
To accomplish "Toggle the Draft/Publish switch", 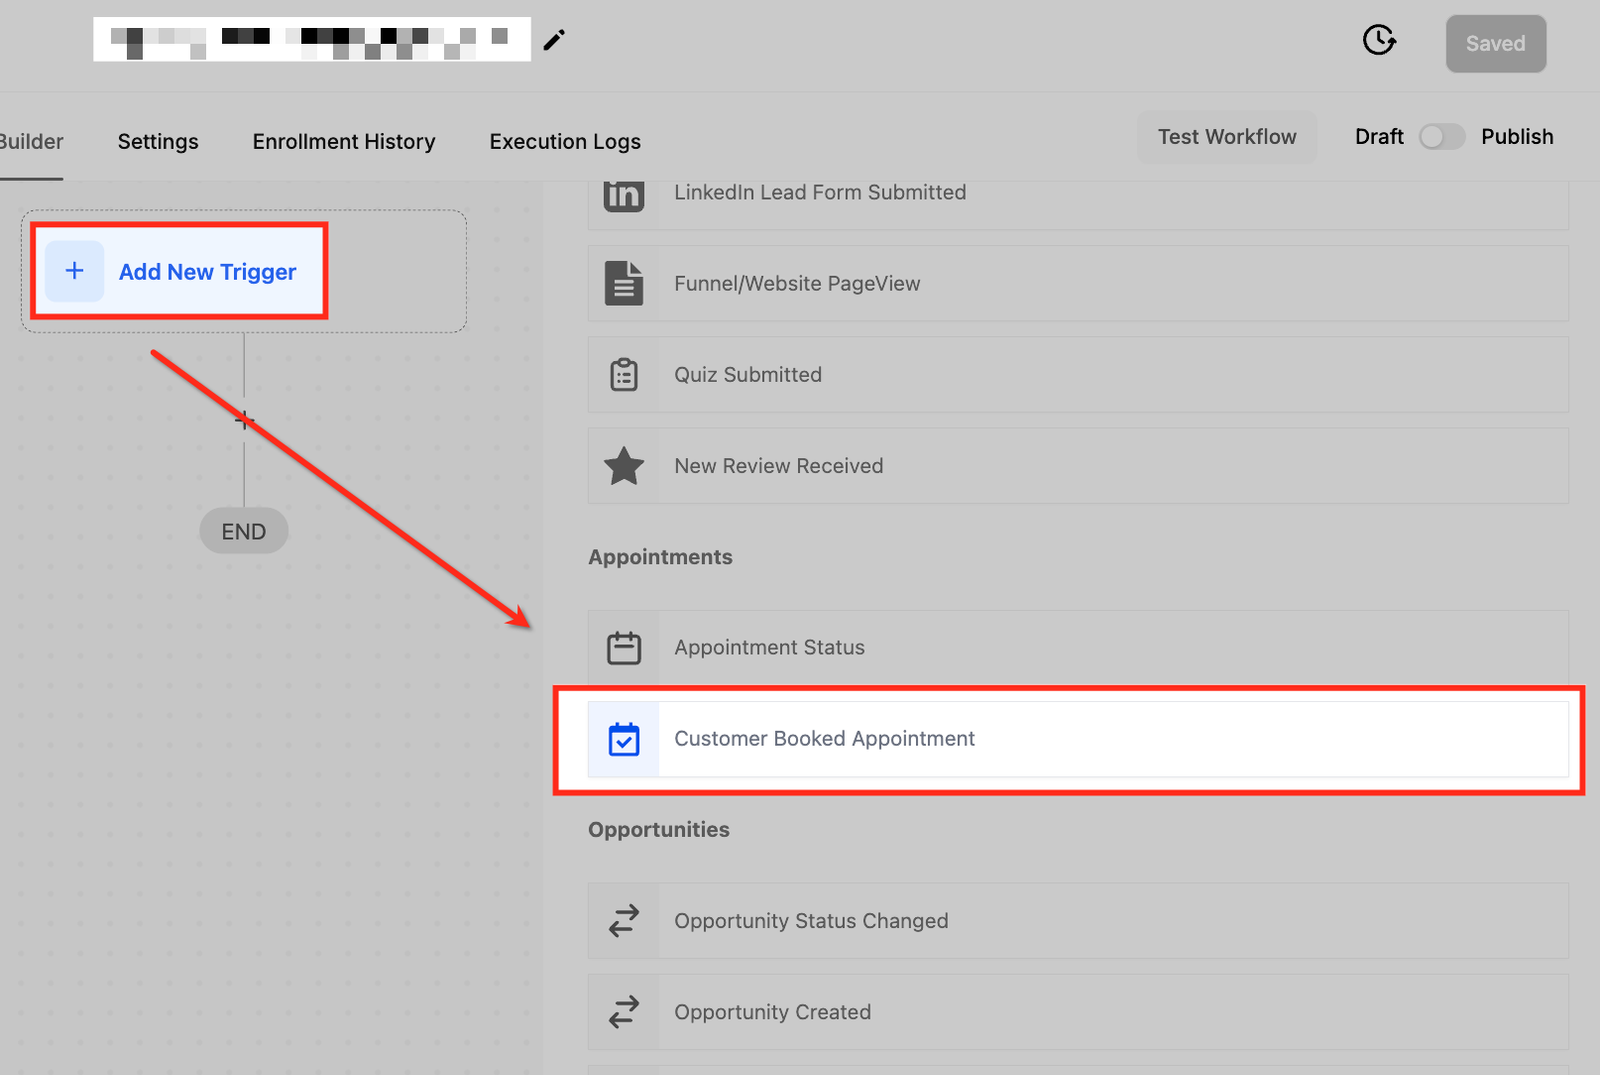I will pyautogui.click(x=1441, y=137).
